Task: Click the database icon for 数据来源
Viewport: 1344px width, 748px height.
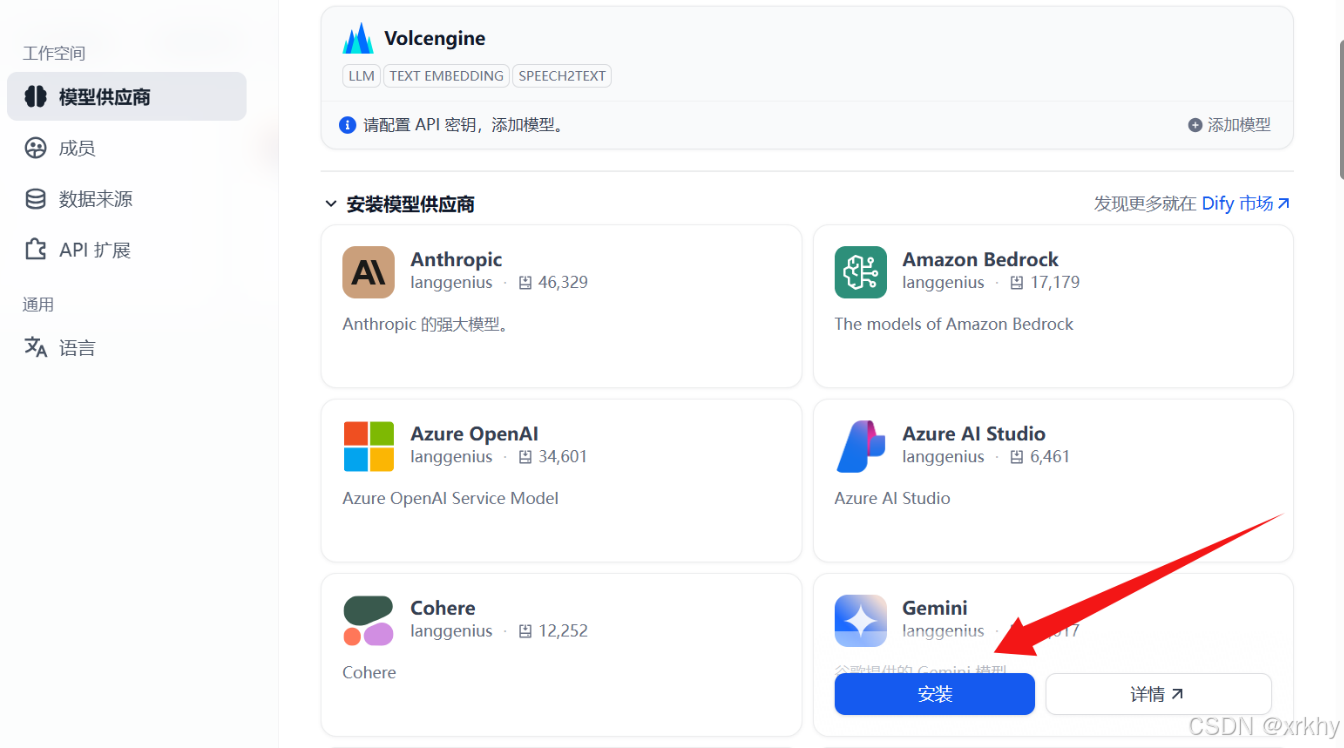Action: pyautogui.click(x=36, y=199)
